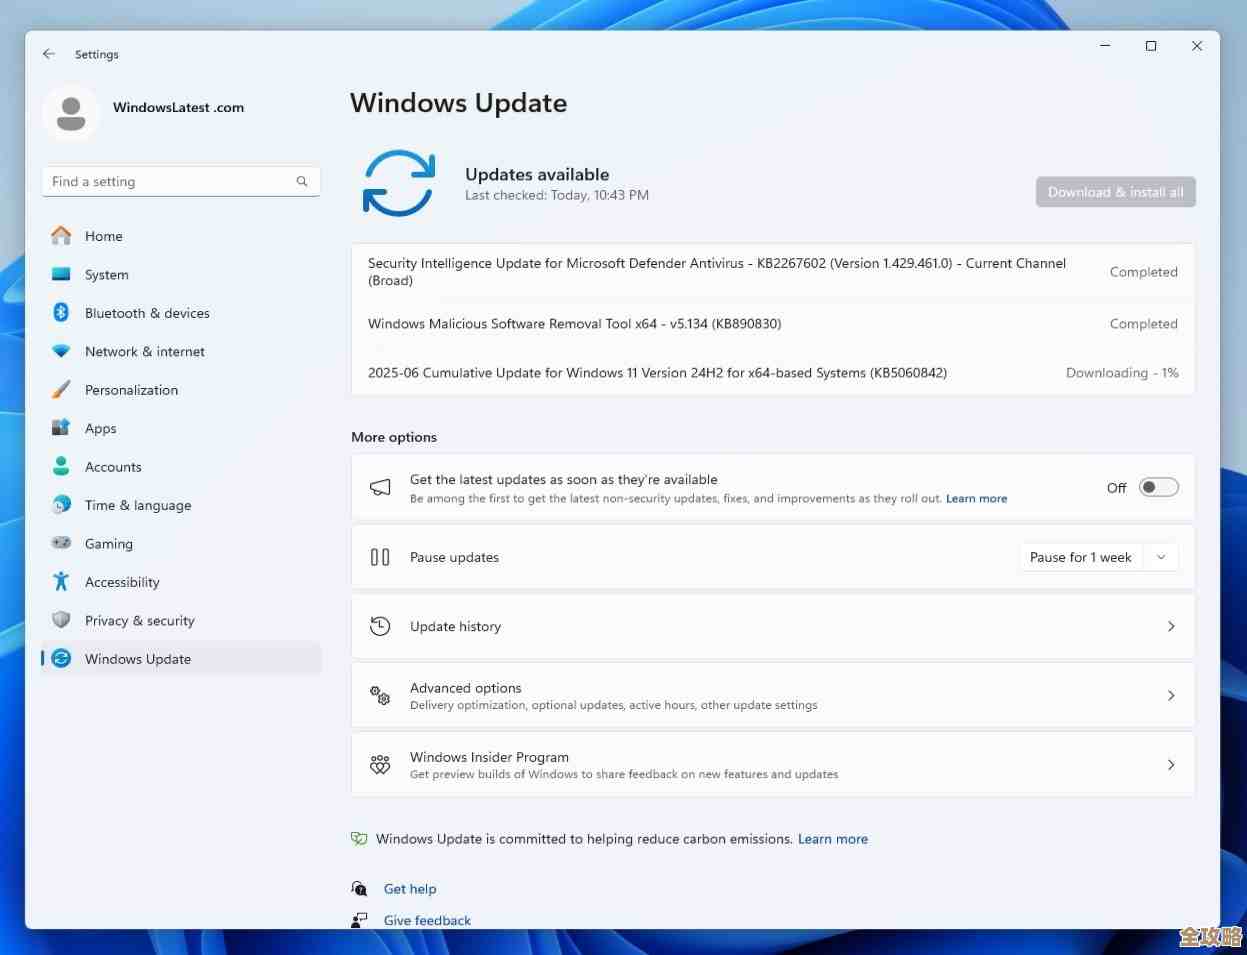Viewport: 1247px width, 955px height.
Task: Select the Personalization brush icon
Action: [x=61, y=390]
